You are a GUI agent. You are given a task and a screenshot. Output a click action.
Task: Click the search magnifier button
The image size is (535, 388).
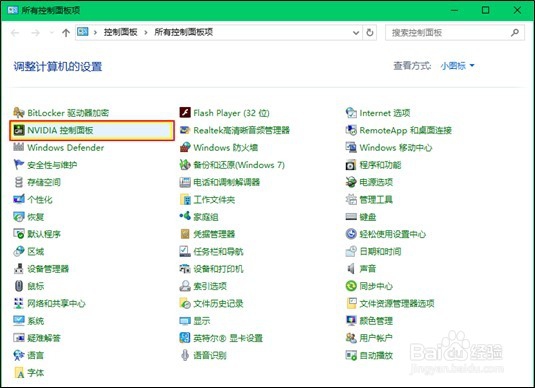515,33
